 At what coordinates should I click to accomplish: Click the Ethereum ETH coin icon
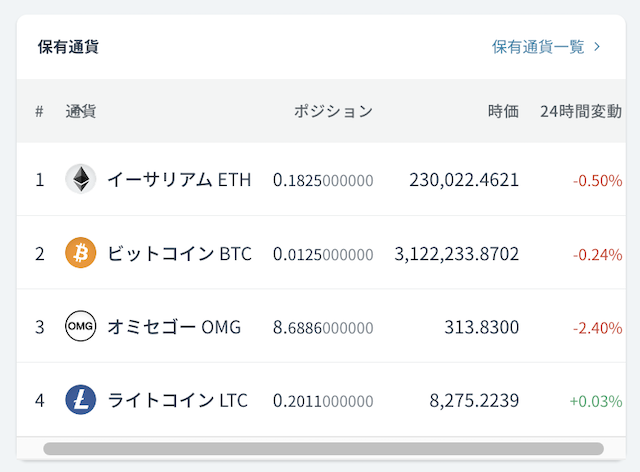coord(81,179)
